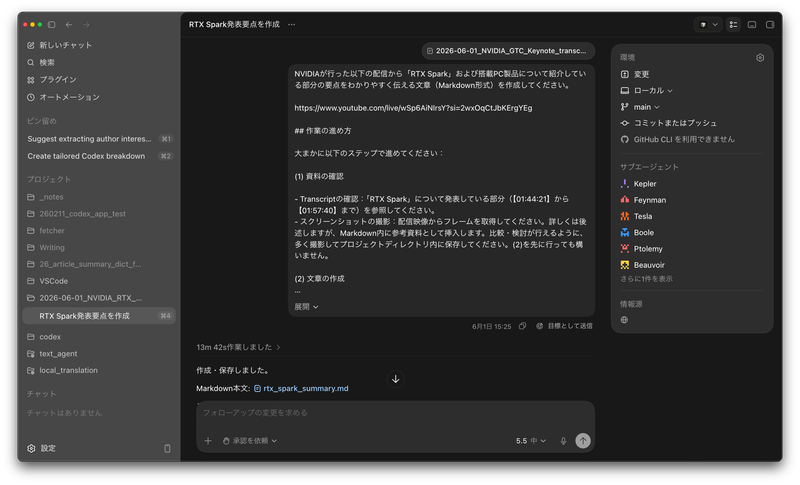Viewport: 800px width, 485px height.
Task: Select the Boole subagent
Action: point(637,233)
